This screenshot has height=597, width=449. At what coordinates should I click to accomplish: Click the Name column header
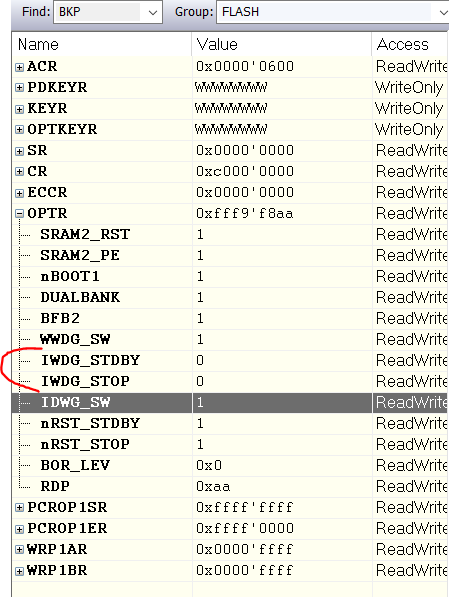click(x=102, y=45)
